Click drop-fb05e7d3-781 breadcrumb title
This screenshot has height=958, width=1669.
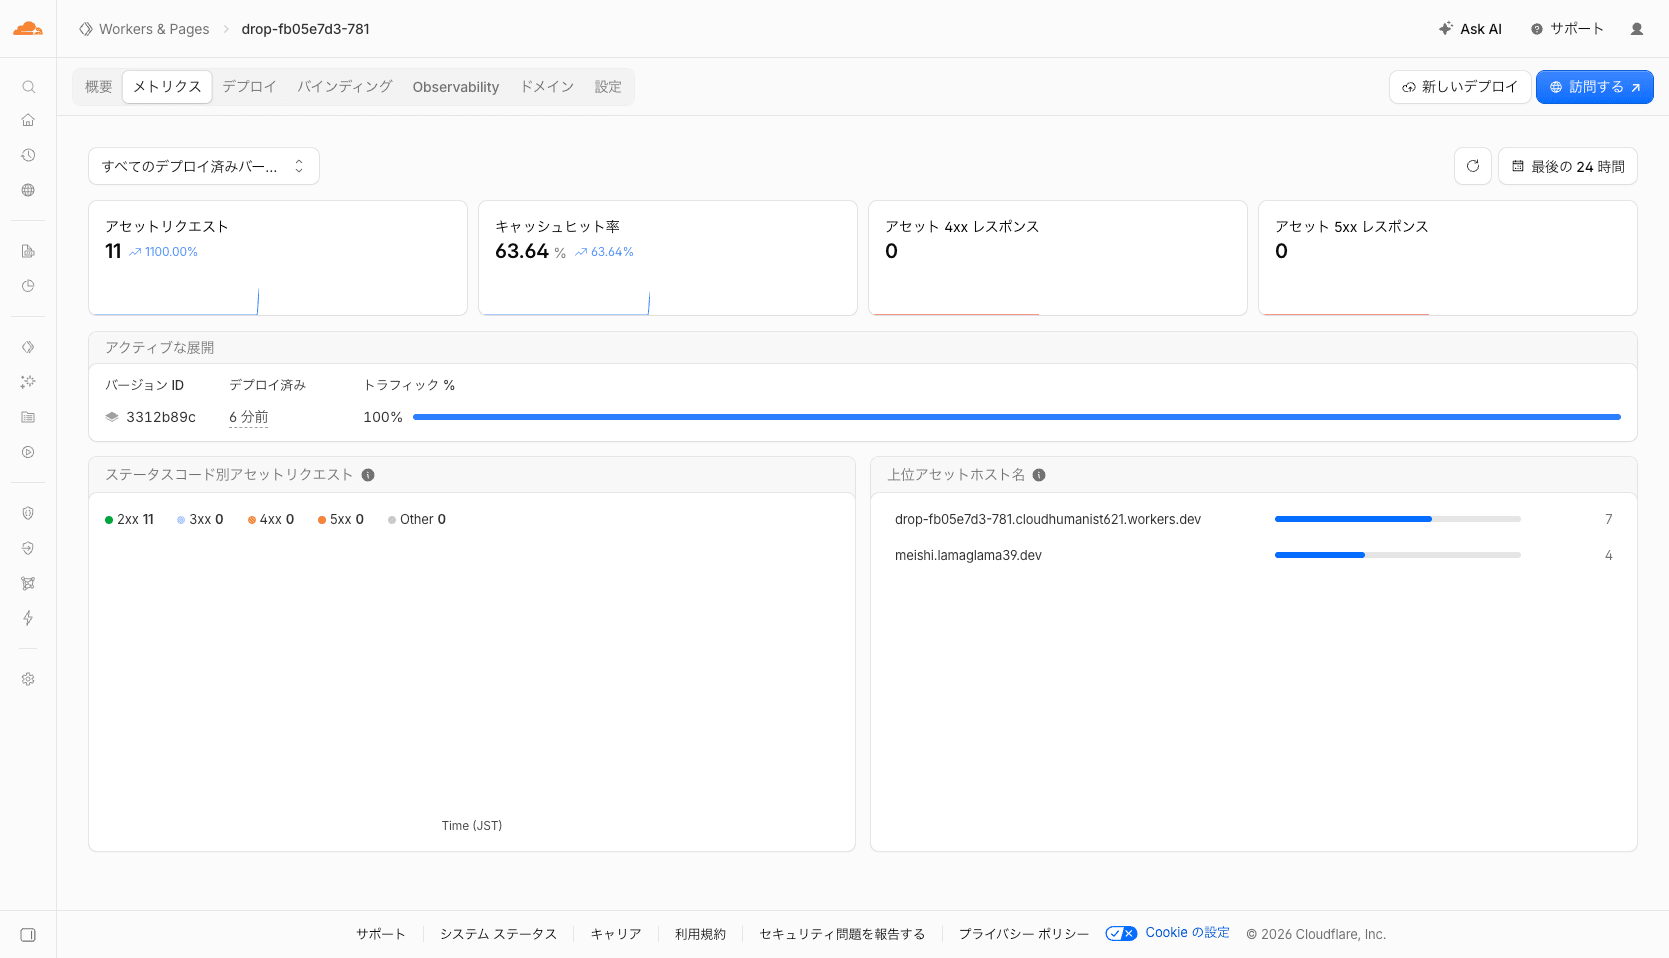pyautogui.click(x=306, y=29)
